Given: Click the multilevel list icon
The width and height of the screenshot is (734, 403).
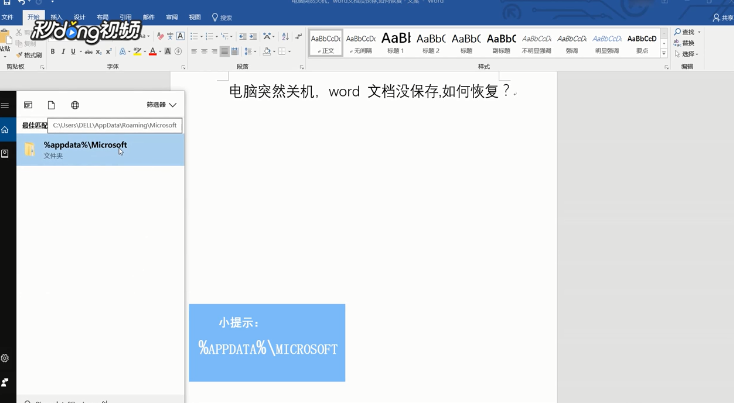Looking at the screenshot, I should pos(225,37).
